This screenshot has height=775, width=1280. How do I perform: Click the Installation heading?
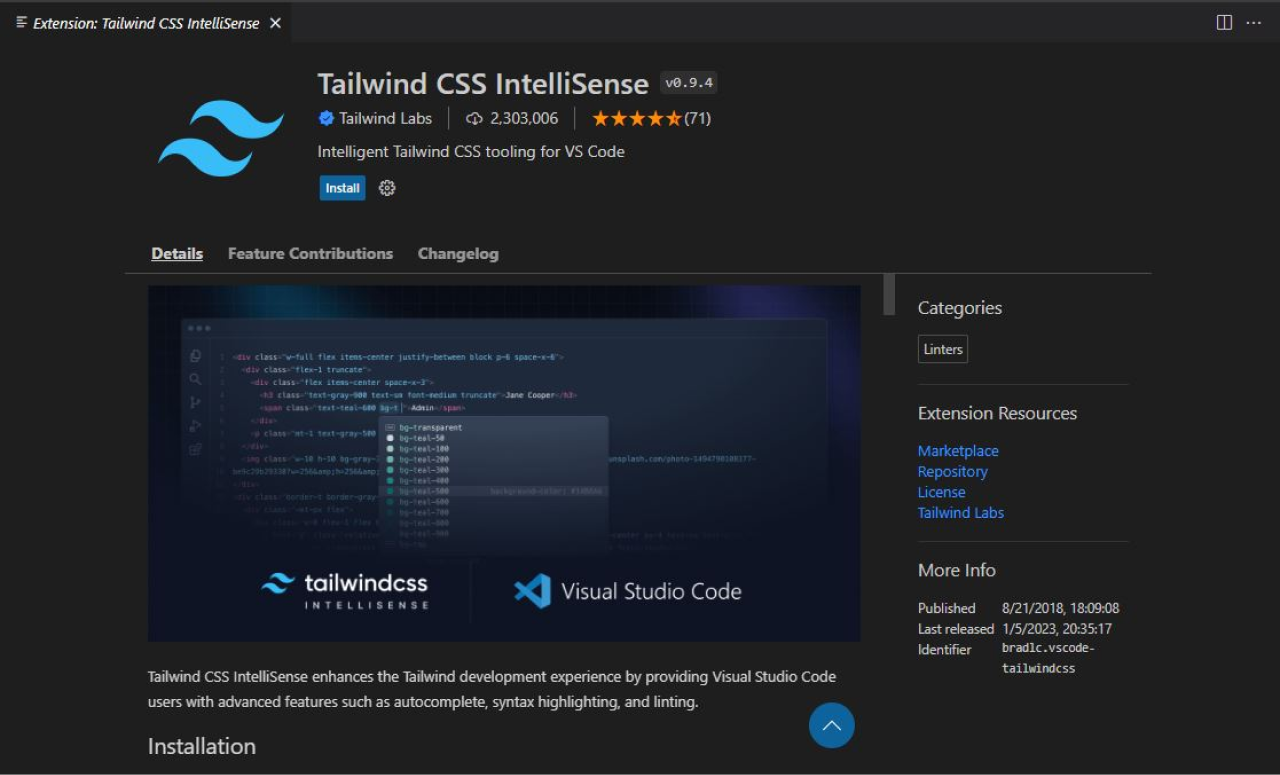pyautogui.click(x=202, y=746)
